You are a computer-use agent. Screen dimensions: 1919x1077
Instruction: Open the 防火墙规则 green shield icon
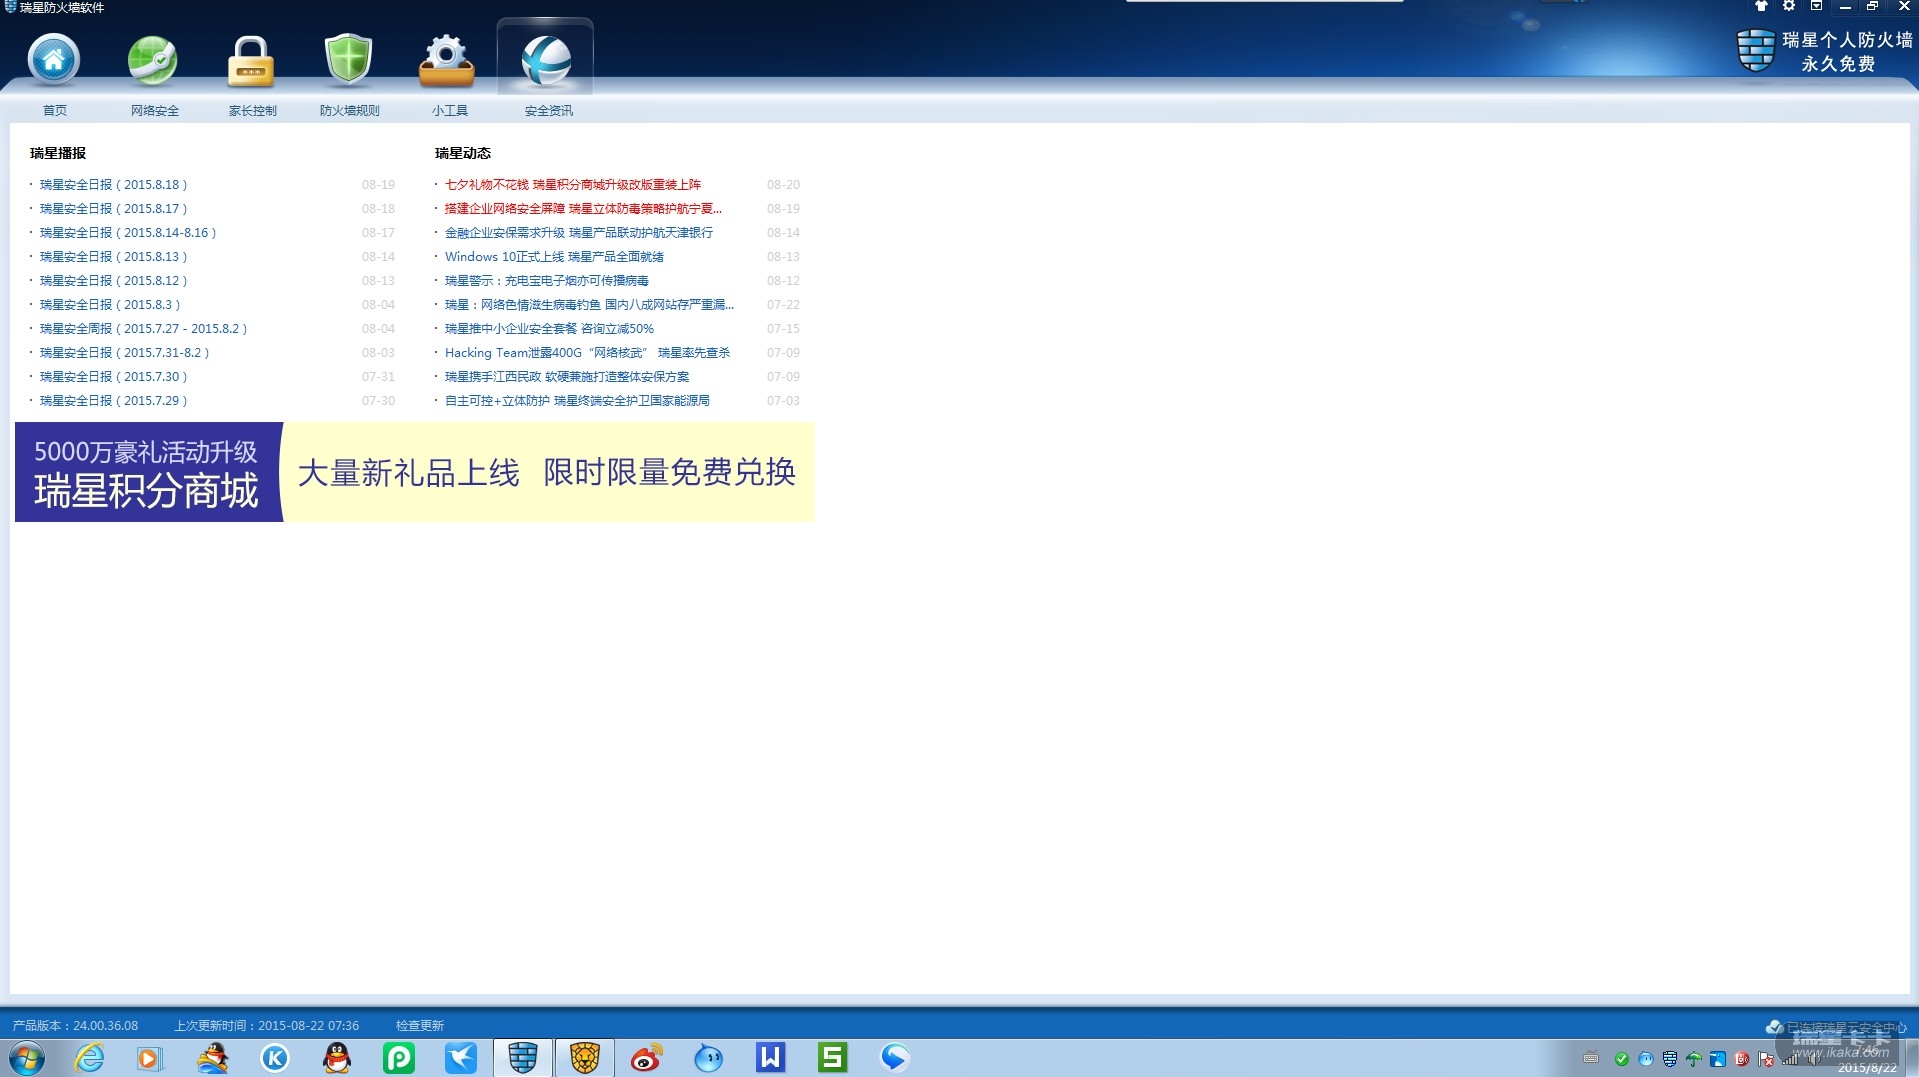pos(348,60)
